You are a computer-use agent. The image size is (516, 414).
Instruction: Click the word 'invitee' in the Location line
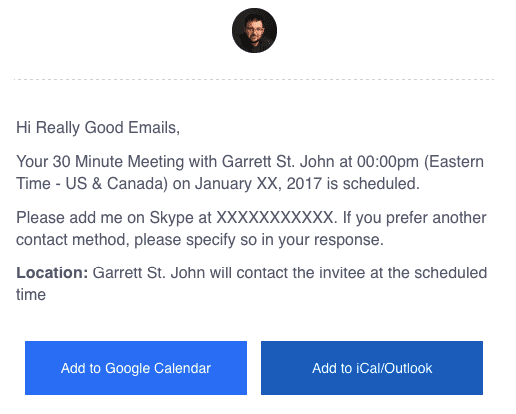(x=342, y=273)
